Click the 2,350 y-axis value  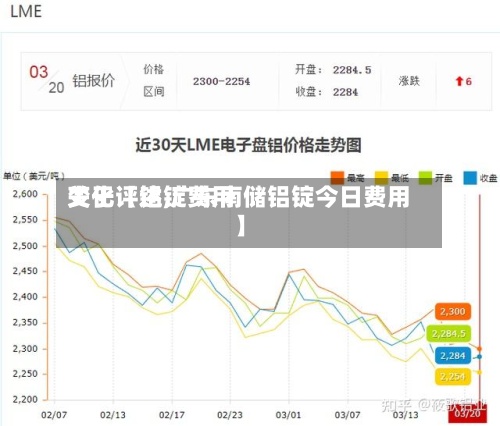tap(25, 323)
